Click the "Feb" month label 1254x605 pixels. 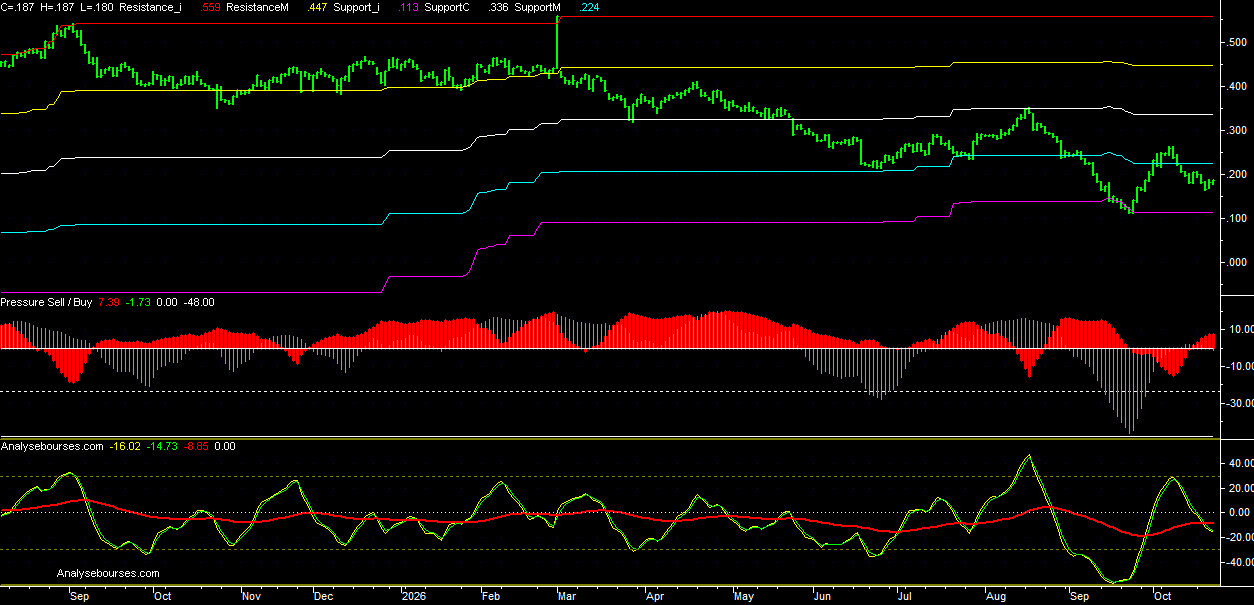pos(491,595)
